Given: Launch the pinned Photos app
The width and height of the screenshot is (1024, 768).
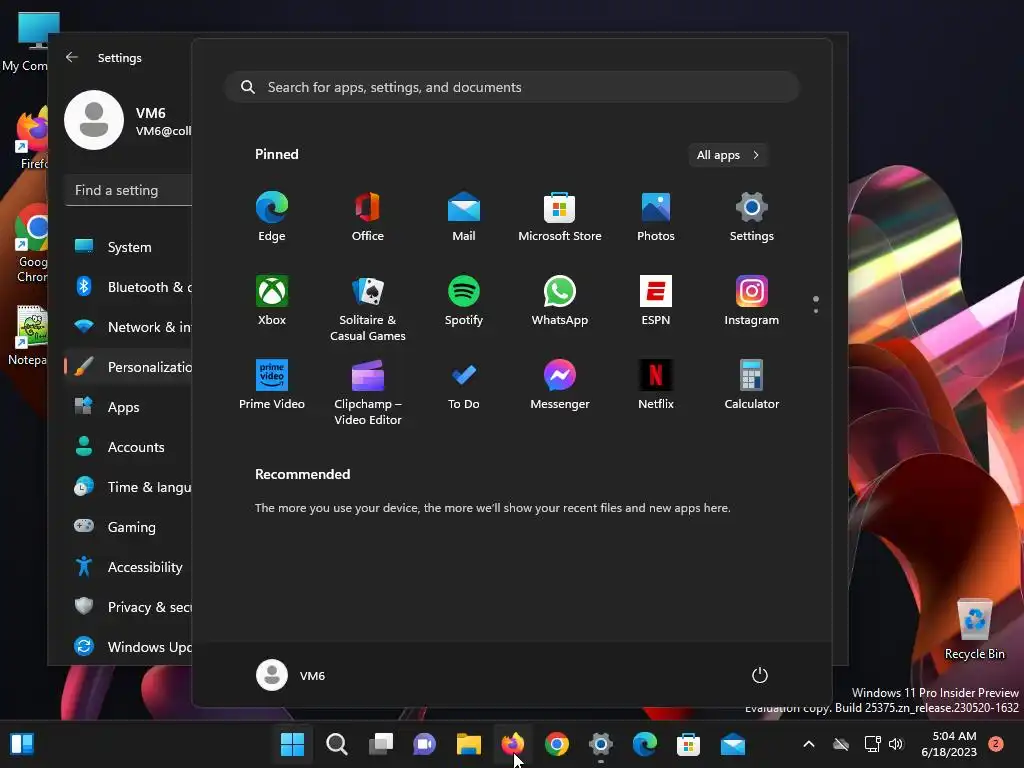Looking at the screenshot, I should click(x=656, y=216).
